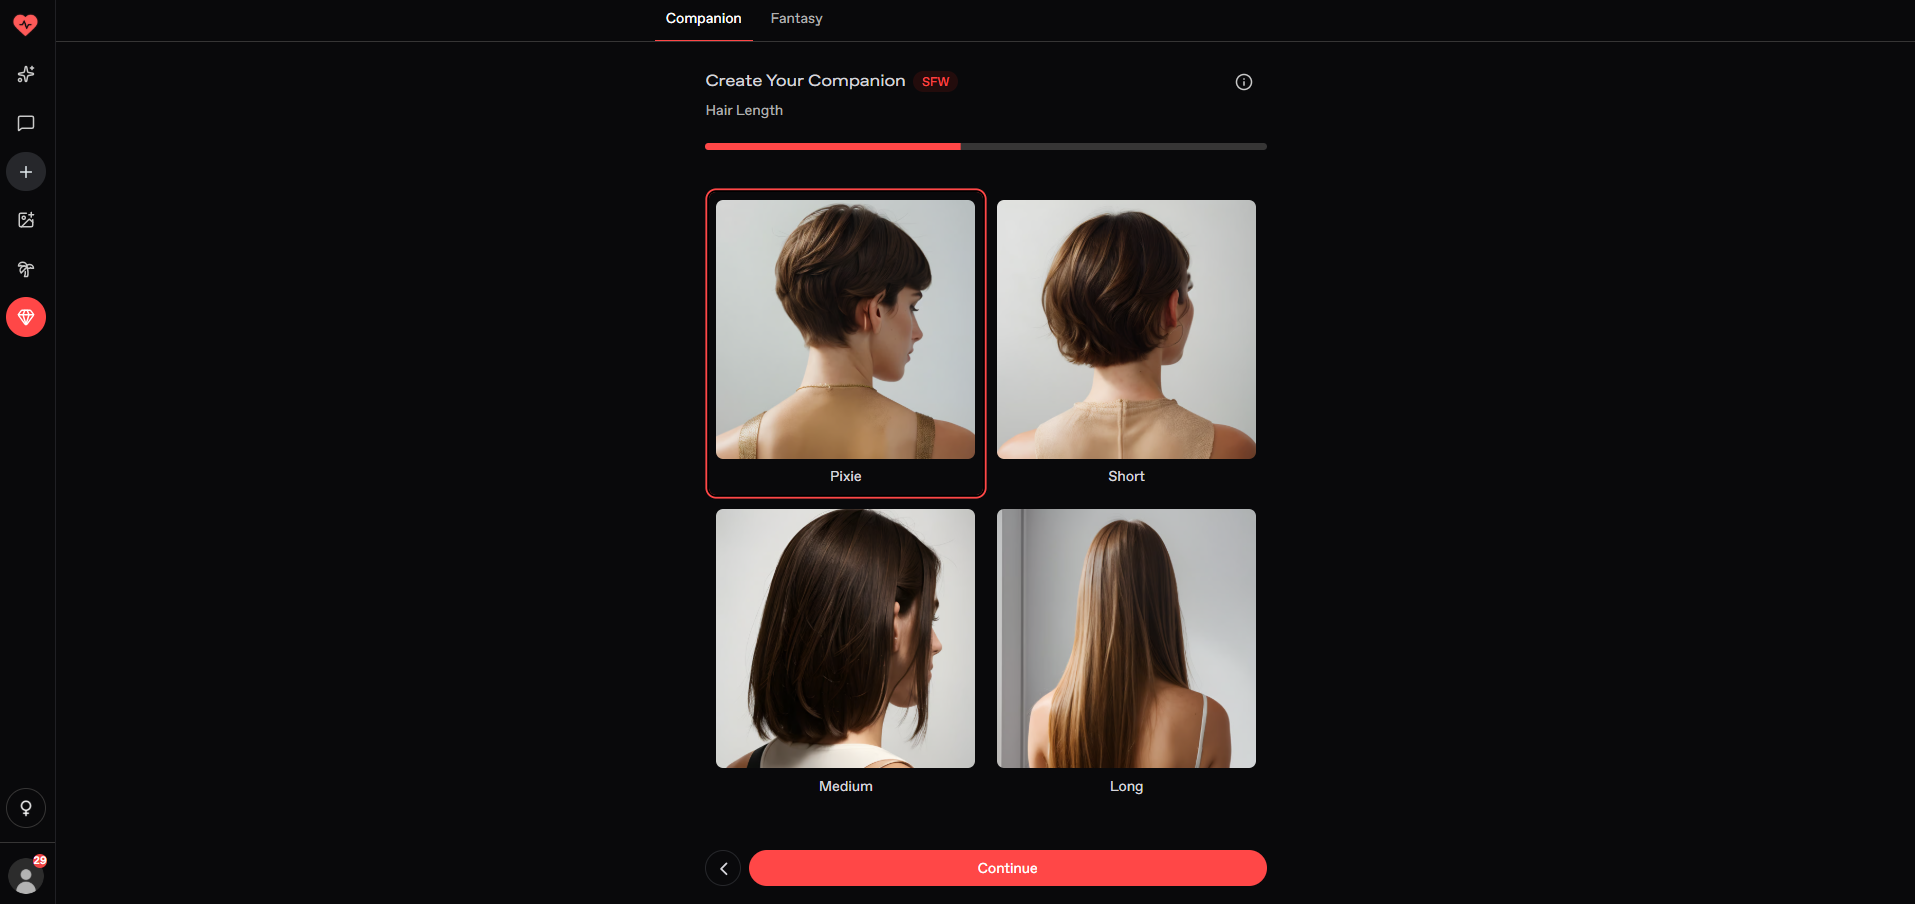Open the chat bubble icon
This screenshot has width=1915, height=904.
coord(26,123)
